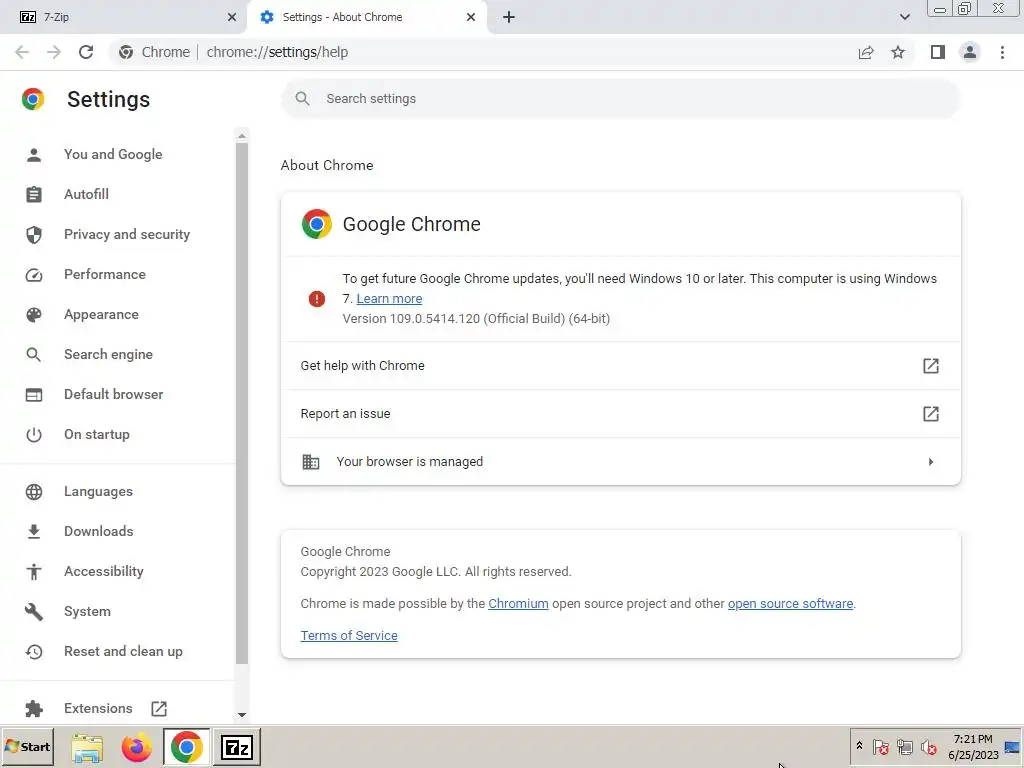This screenshot has height=768, width=1024.
Task: Close the 7-Zip tab
Action: tap(231, 17)
